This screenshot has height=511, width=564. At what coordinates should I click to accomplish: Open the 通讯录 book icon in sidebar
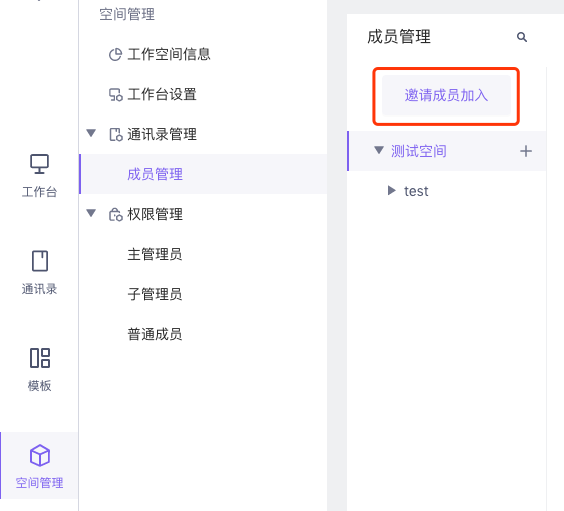click(40, 261)
